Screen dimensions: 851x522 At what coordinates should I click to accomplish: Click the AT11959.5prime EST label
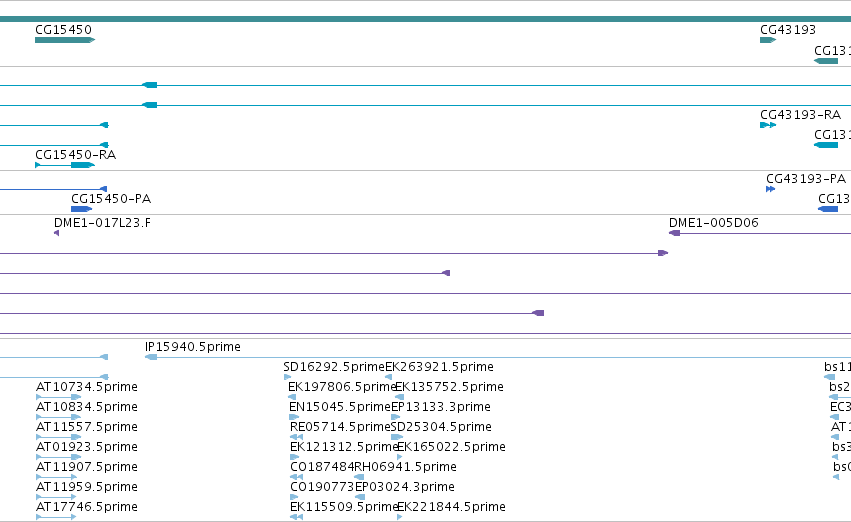(x=87, y=488)
